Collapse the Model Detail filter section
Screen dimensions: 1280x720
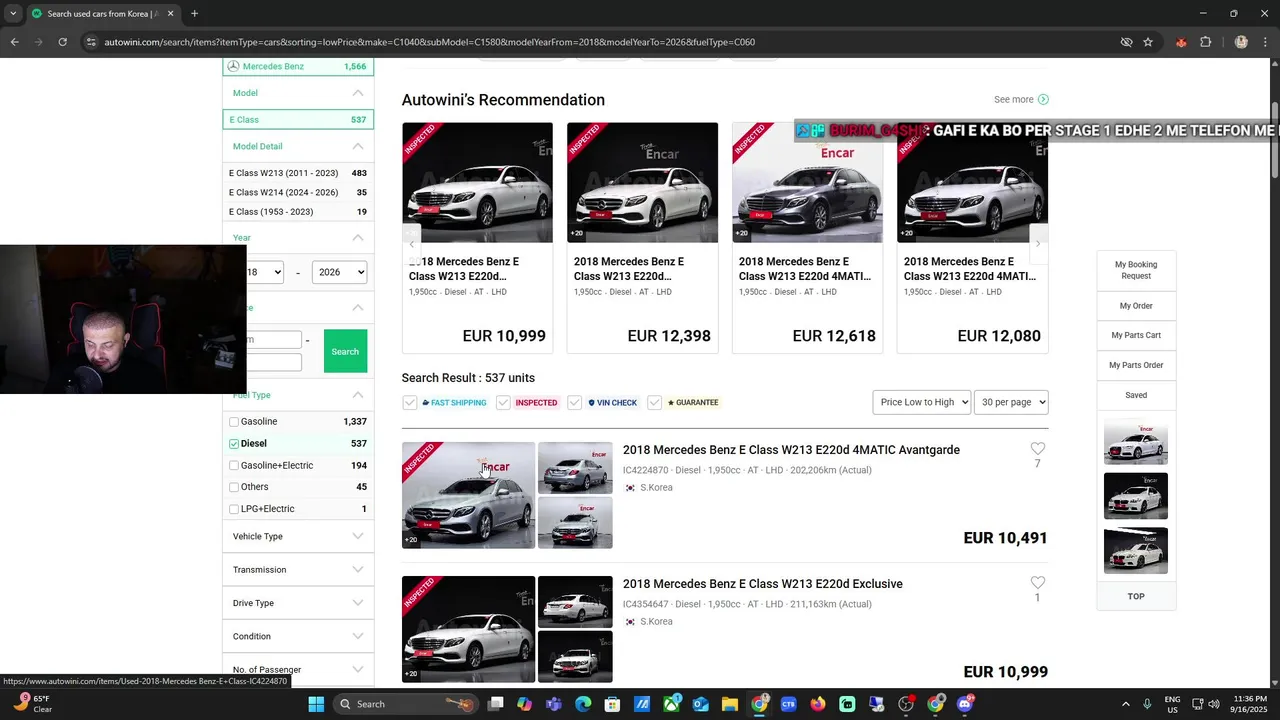(357, 146)
